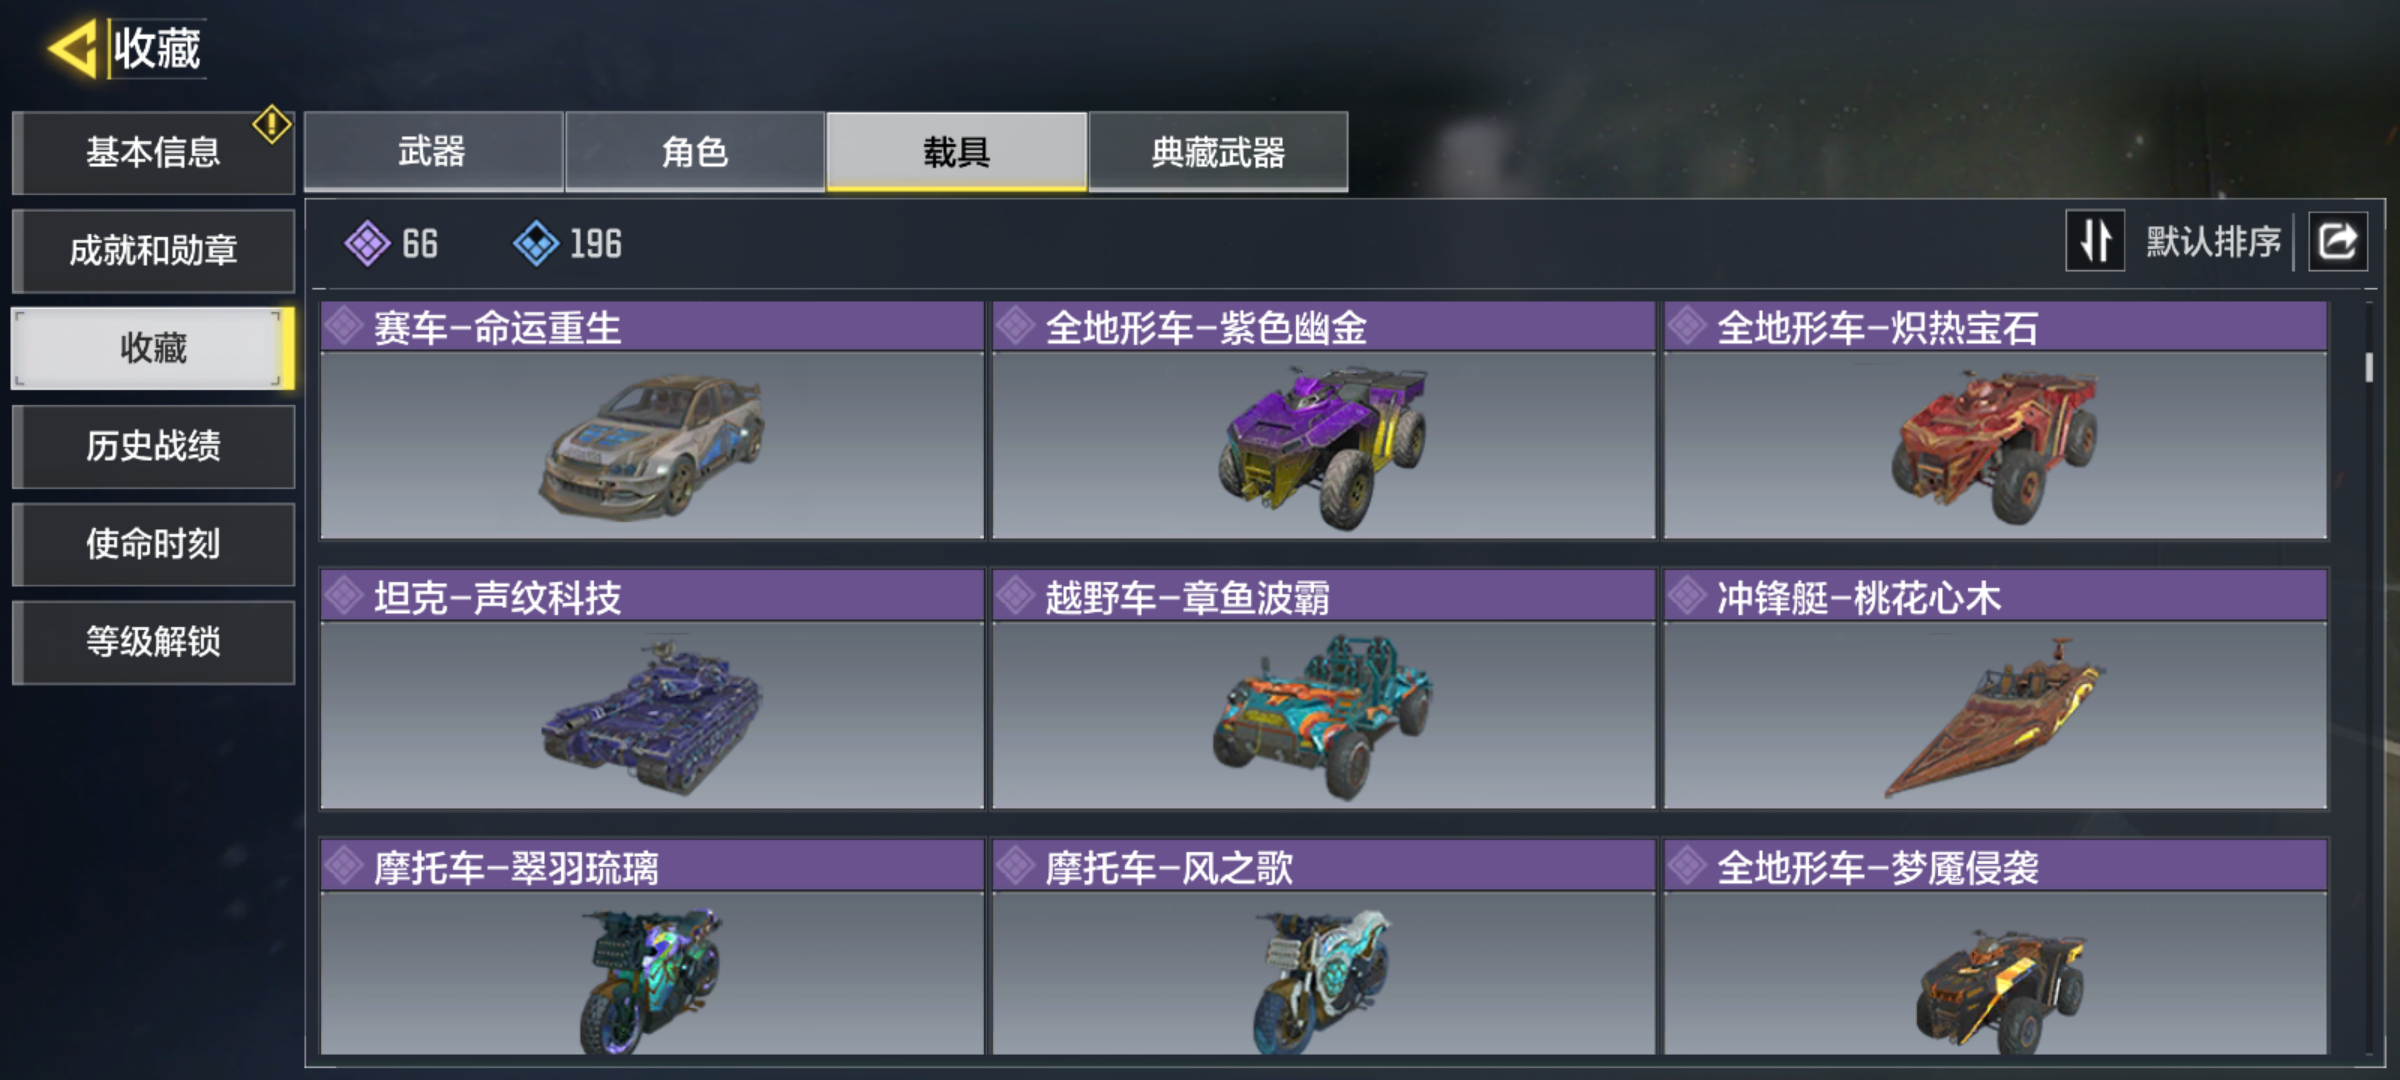
Task: Click the yellow back arrow icon
Action: pyautogui.click(x=72, y=48)
